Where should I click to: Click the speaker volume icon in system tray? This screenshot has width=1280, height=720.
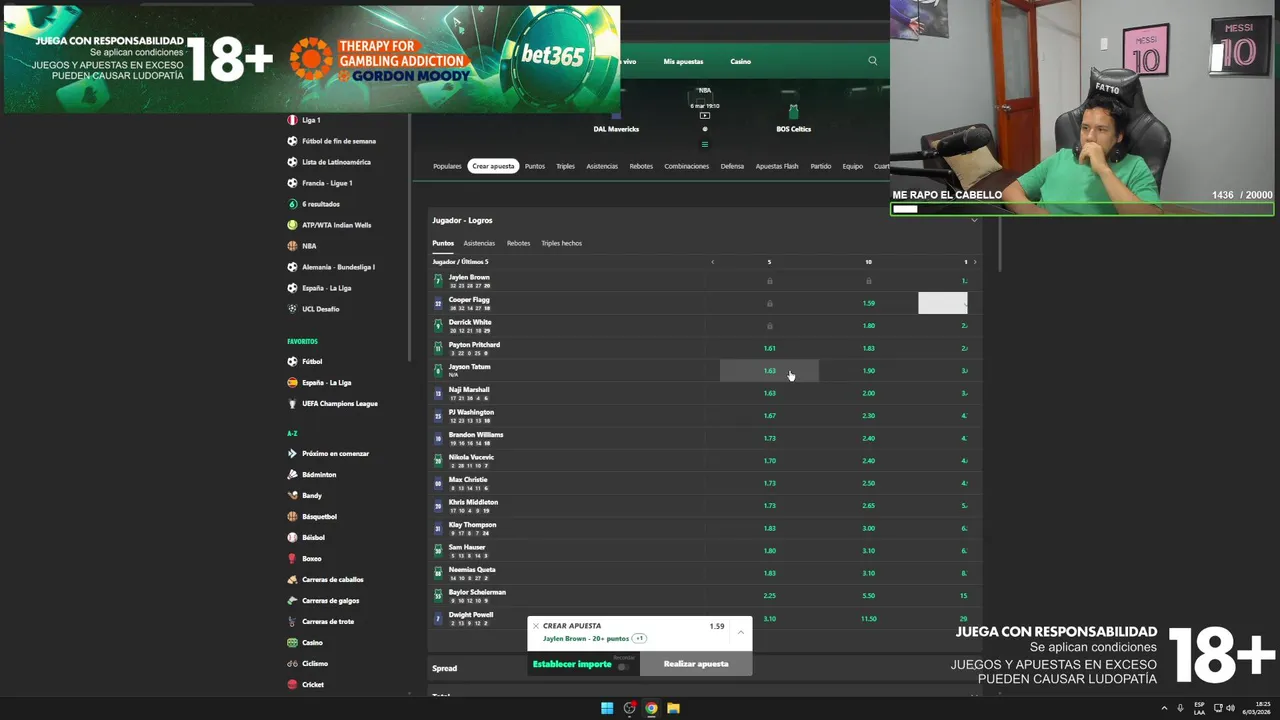[1230, 708]
